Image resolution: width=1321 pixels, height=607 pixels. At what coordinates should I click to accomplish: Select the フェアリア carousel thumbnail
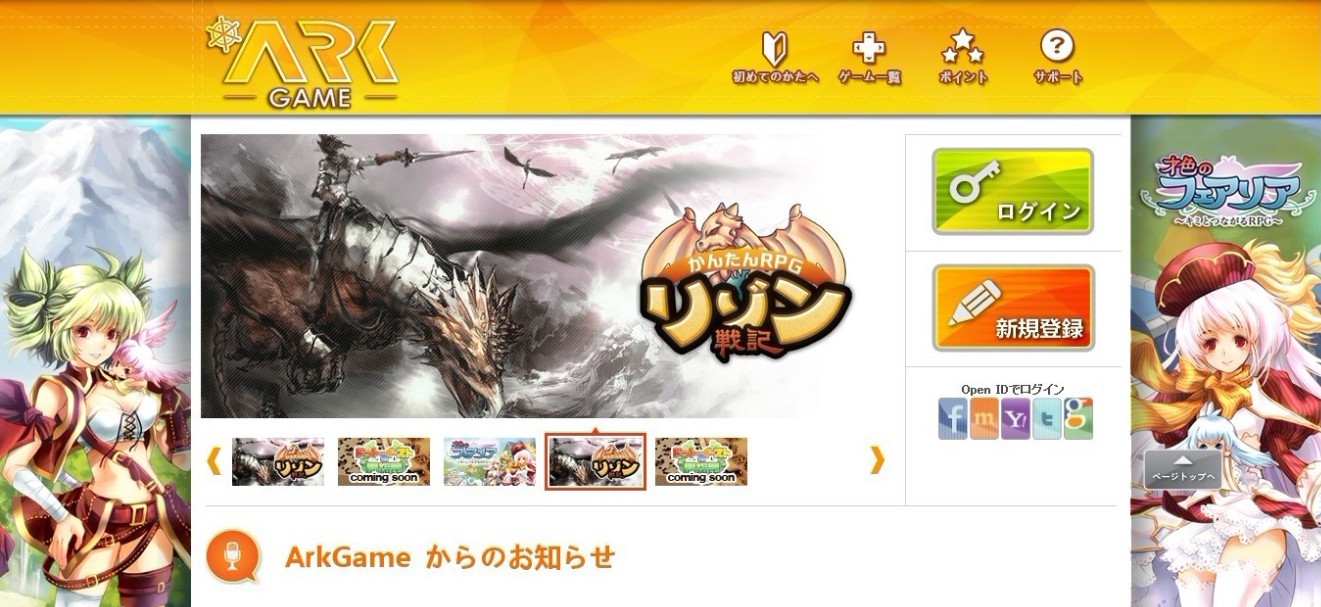tap(490, 461)
